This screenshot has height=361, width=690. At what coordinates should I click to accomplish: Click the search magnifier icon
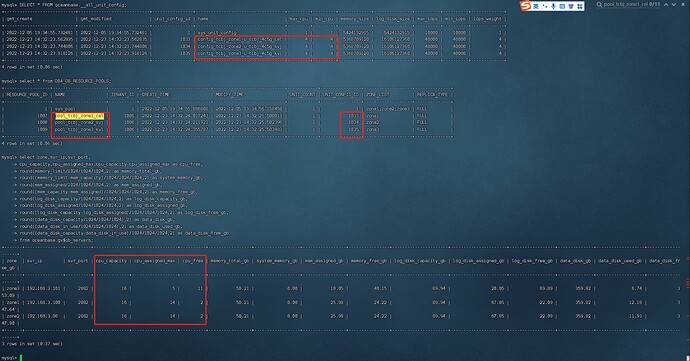599,4
